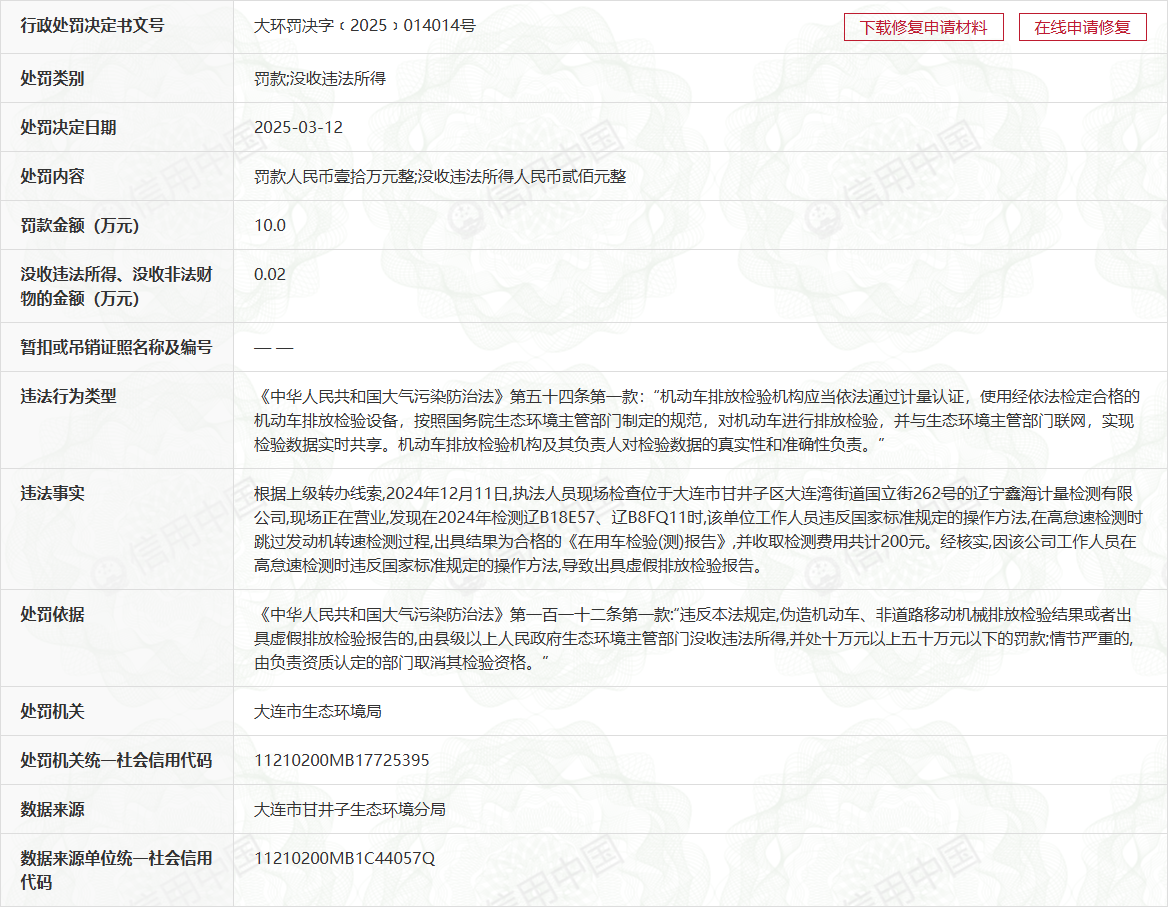The height and width of the screenshot is (908, 1169).
Task: Click the confiscated amount value 0.02
Action: [x=270, y=274]
